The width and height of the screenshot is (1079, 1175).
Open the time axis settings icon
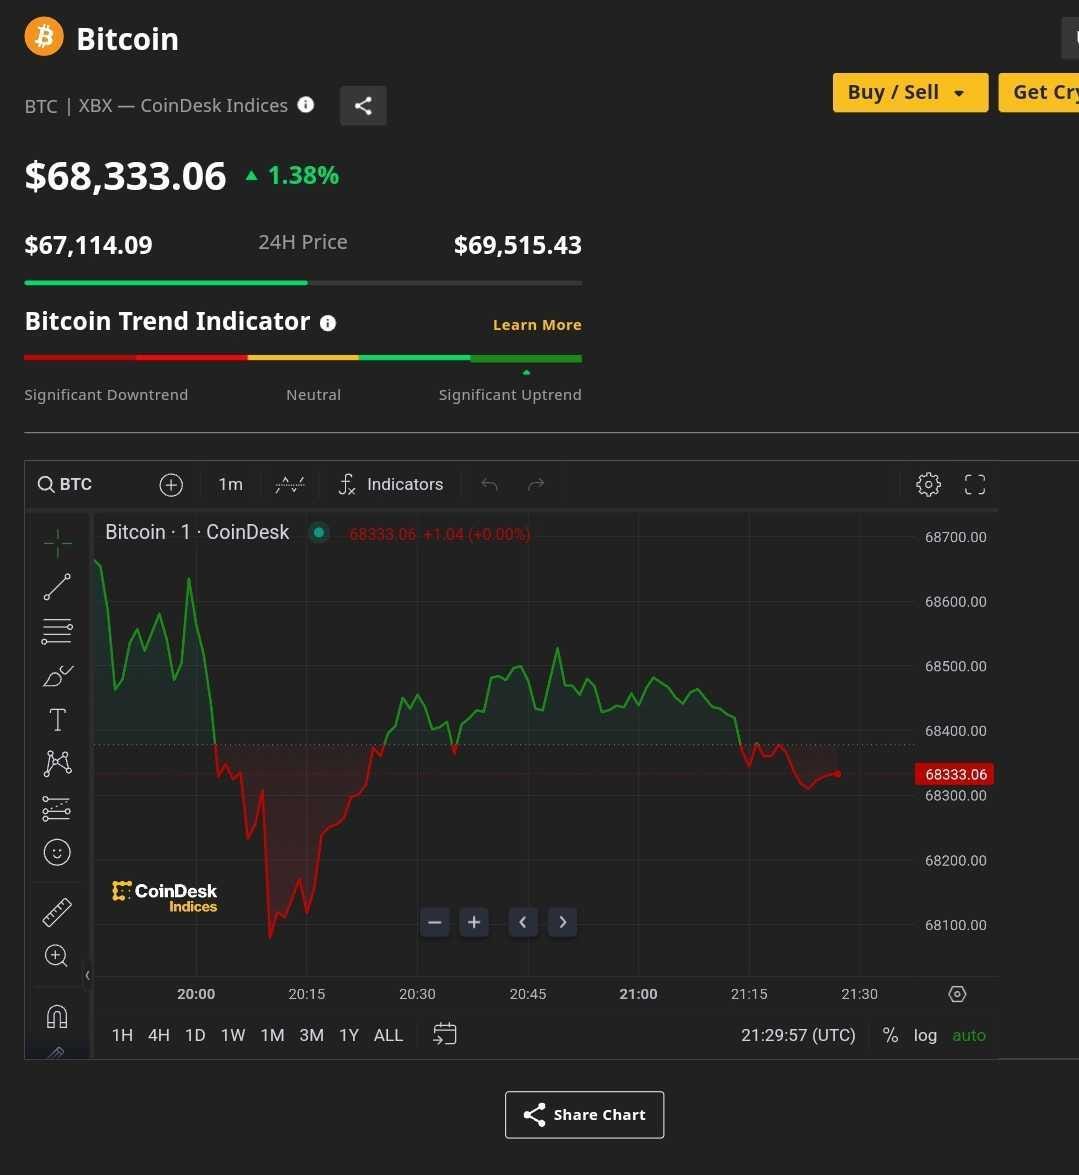(x=958, y=994)
